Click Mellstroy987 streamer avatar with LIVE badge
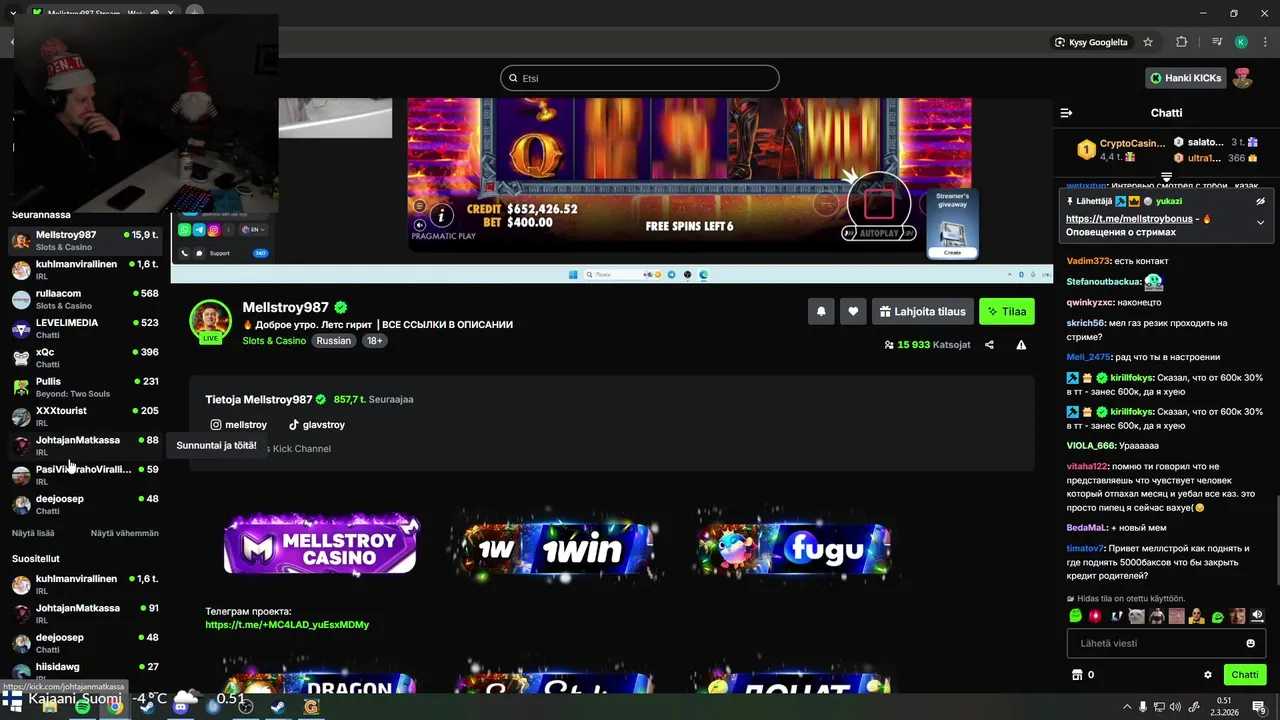The height and width of the screenshot is (720, 1280). (x=211, y=320)
